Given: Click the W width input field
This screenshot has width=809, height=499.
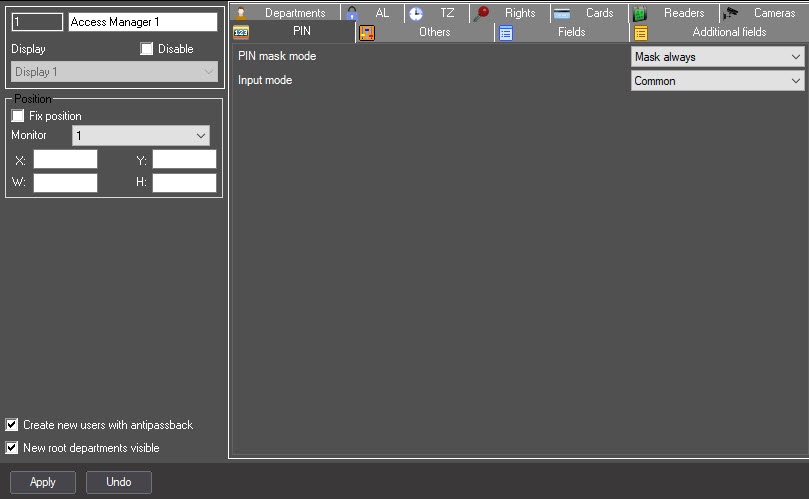Looking at the screenshot, I should tap(66, 183).
